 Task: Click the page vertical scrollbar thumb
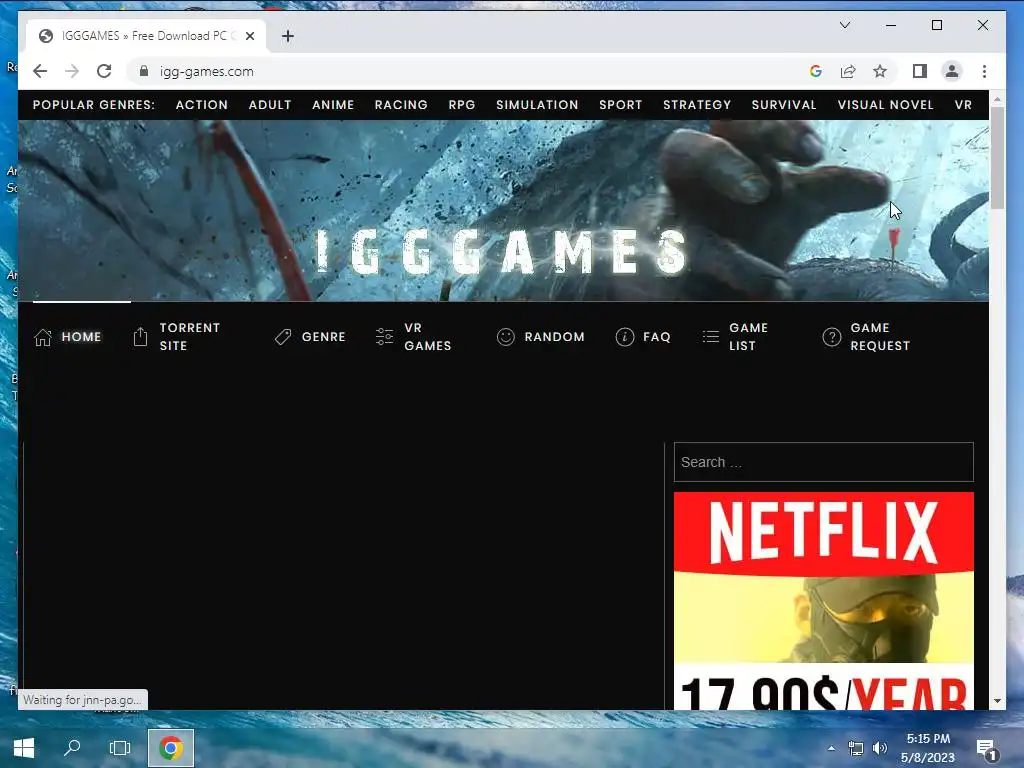click(997, 158)
